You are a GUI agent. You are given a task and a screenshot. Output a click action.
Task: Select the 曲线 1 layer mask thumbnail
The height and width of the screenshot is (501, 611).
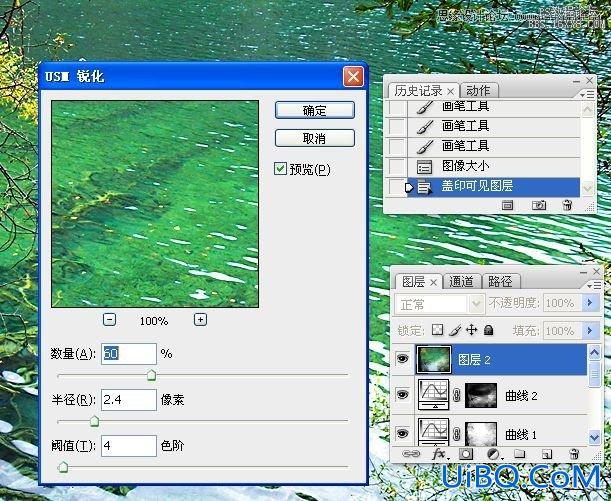481,434
